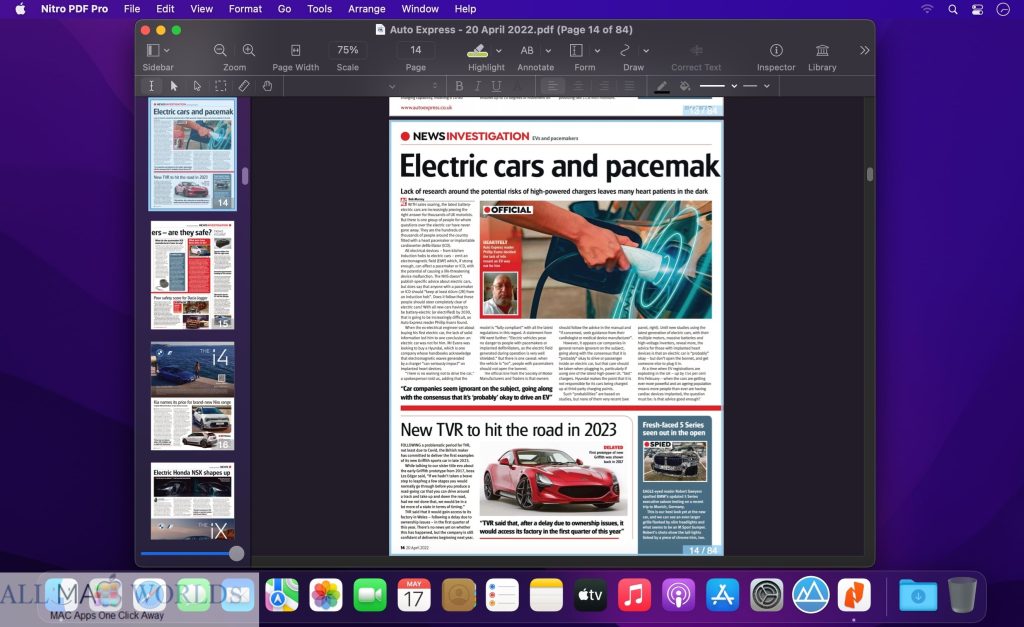Select the eraser tool
This screenshot has height=627, width=1024.
244,86
